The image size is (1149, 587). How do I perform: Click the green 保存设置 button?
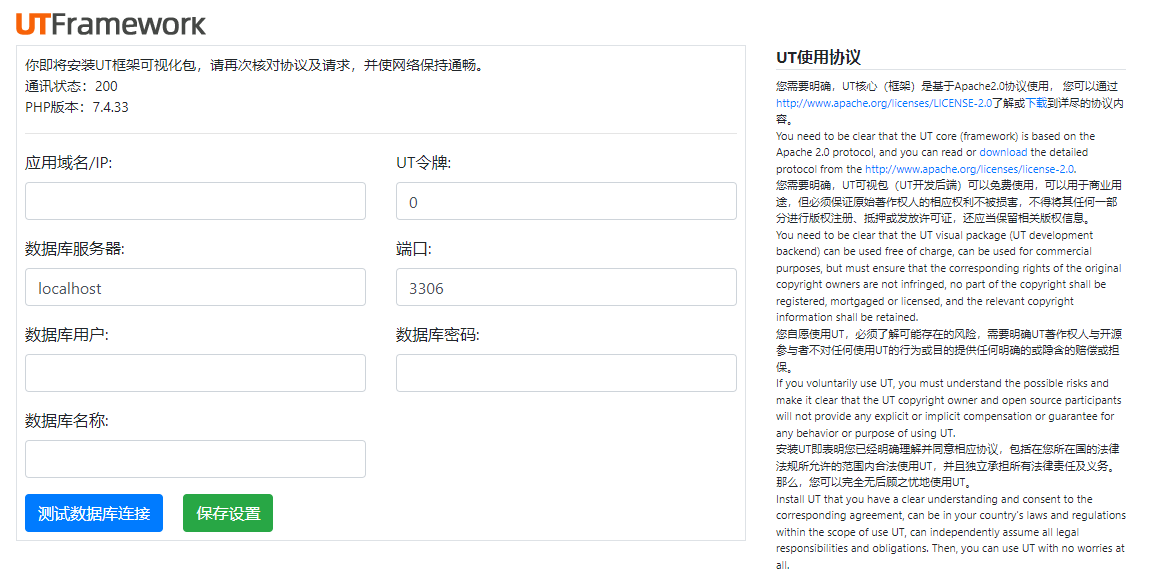[228, 513]
